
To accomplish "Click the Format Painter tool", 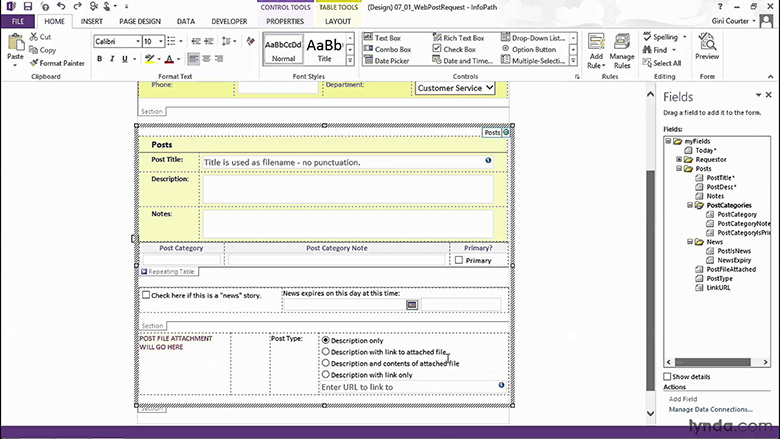I will (x=60, y=63).
